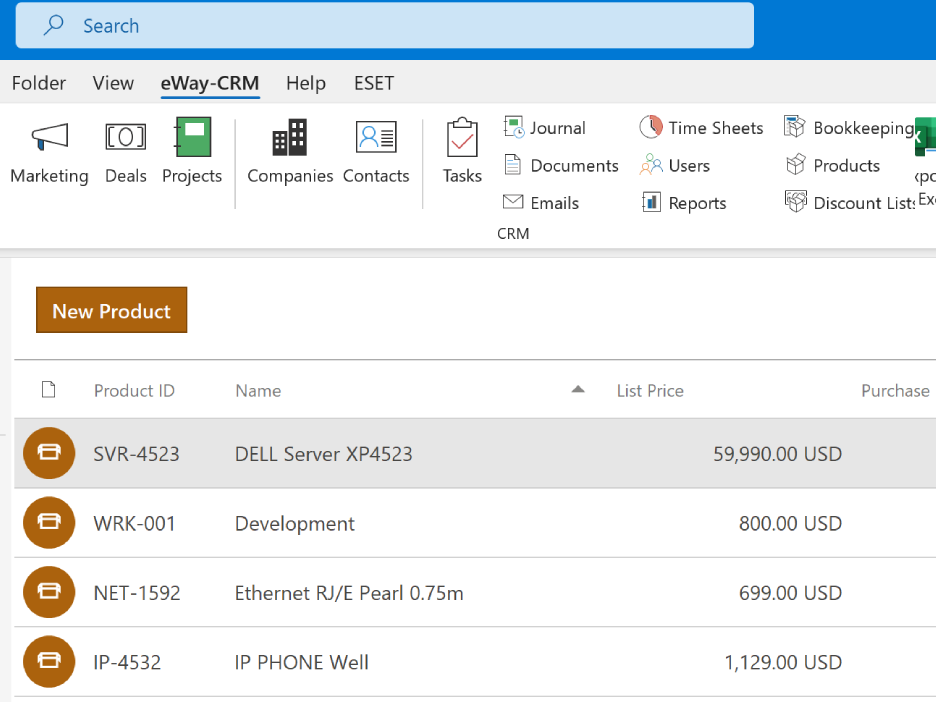Open the Deals module icon
The height and width of the screenshot is (702, 936).
tap(125, 137)
